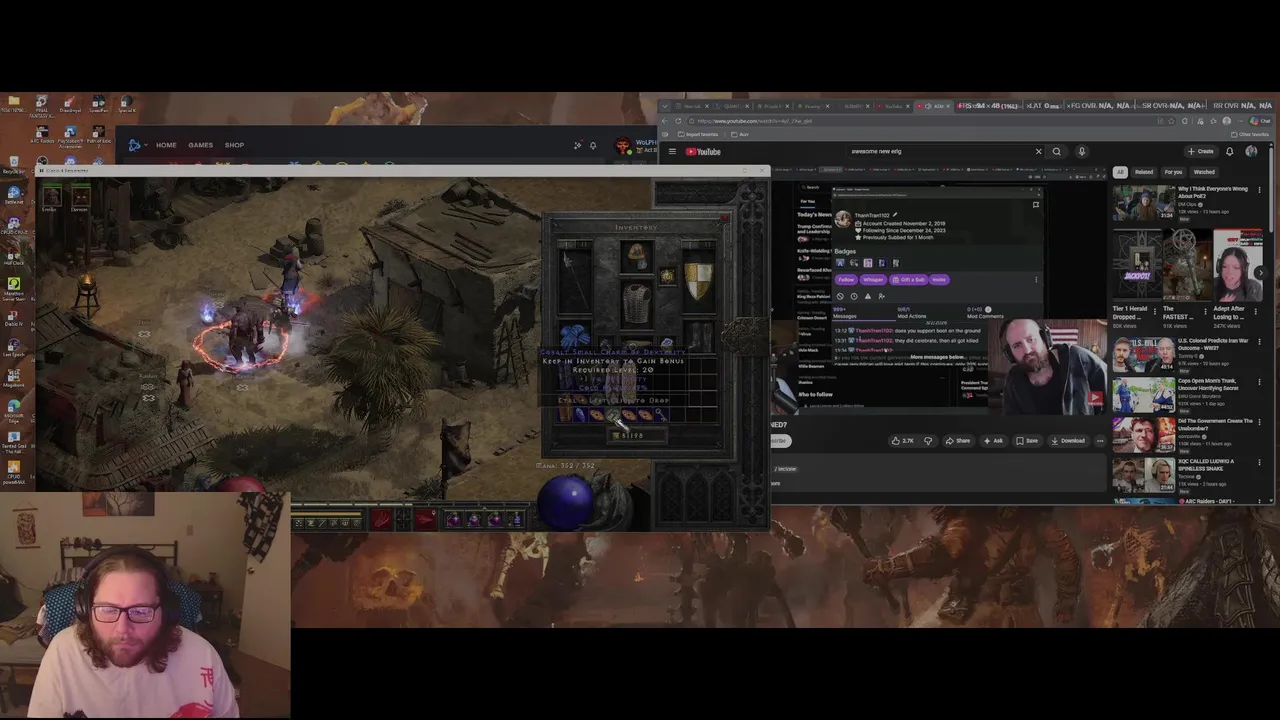Select the 'Watched' filter chip
The image size is (1280, 720).
(x=1204, y=172)
